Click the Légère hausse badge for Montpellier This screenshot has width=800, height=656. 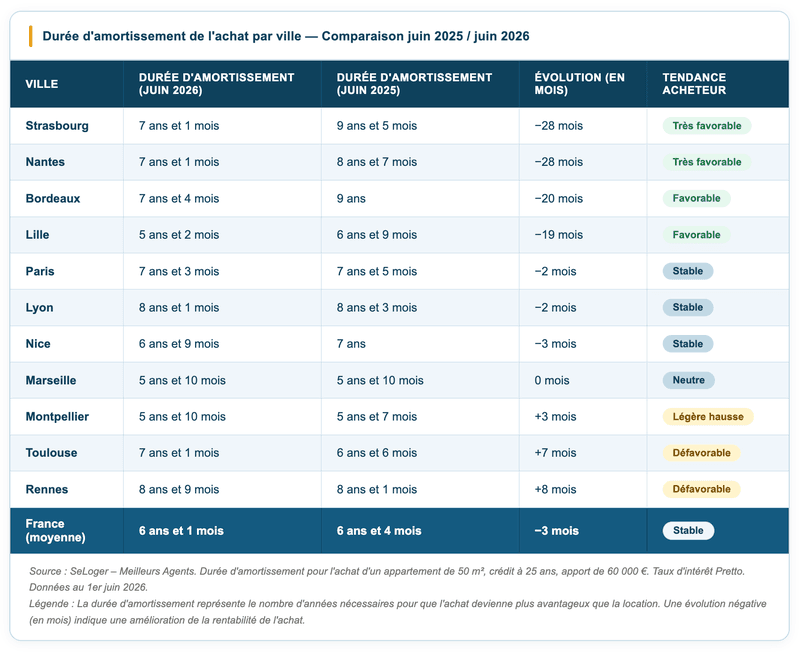click(x=708, y=417)
